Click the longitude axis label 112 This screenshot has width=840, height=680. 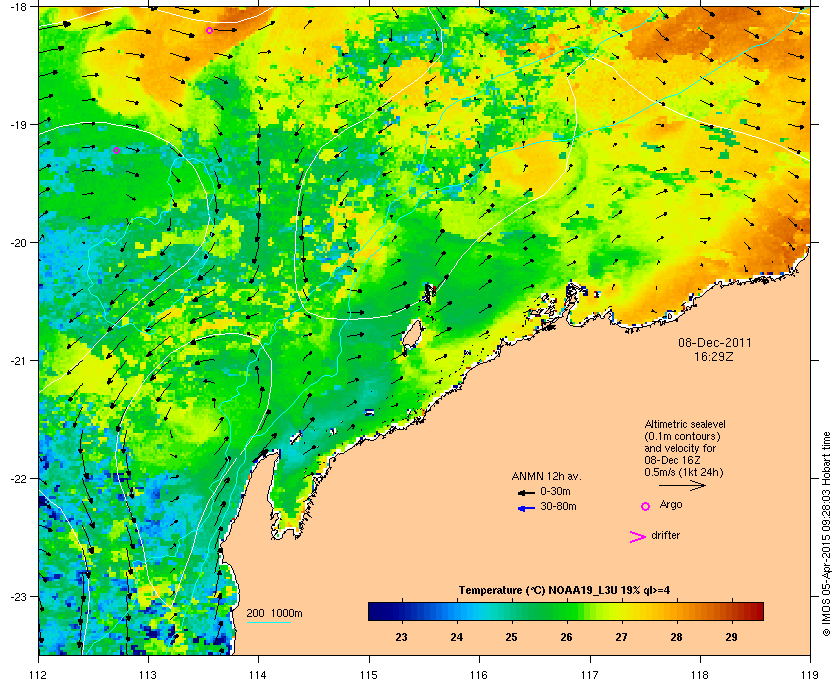click(39, 675)
